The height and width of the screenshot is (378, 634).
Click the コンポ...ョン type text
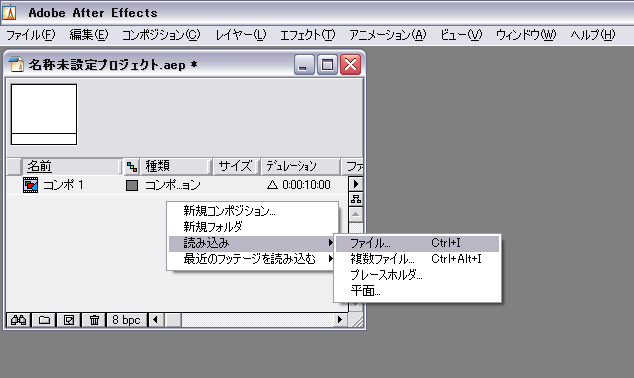(173, 185)
